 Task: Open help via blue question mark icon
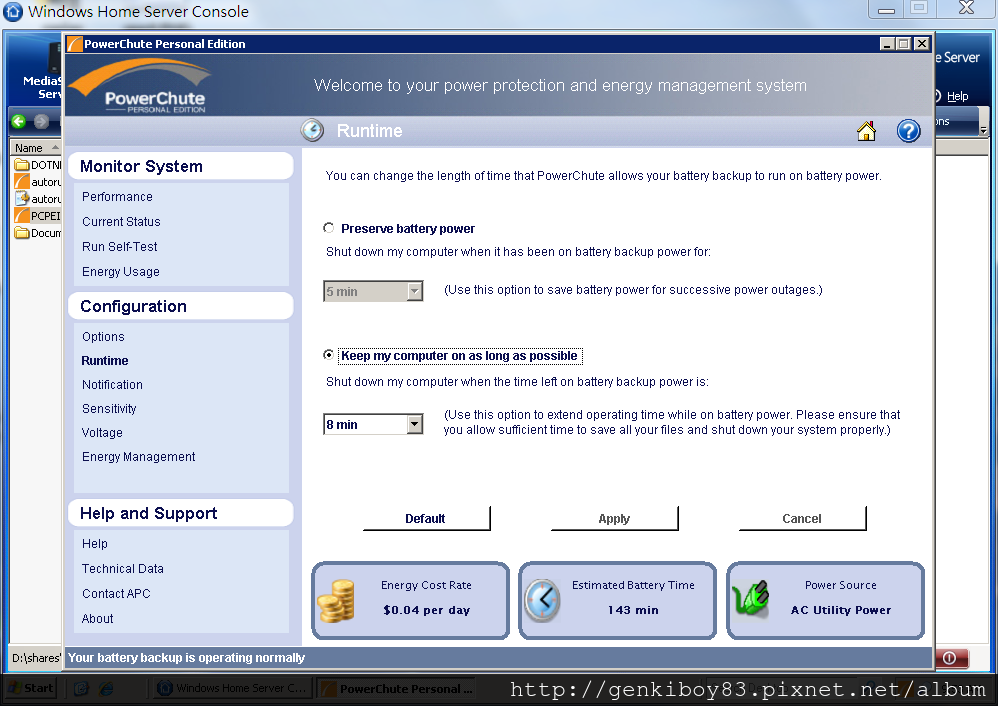(x=908, y=131)
